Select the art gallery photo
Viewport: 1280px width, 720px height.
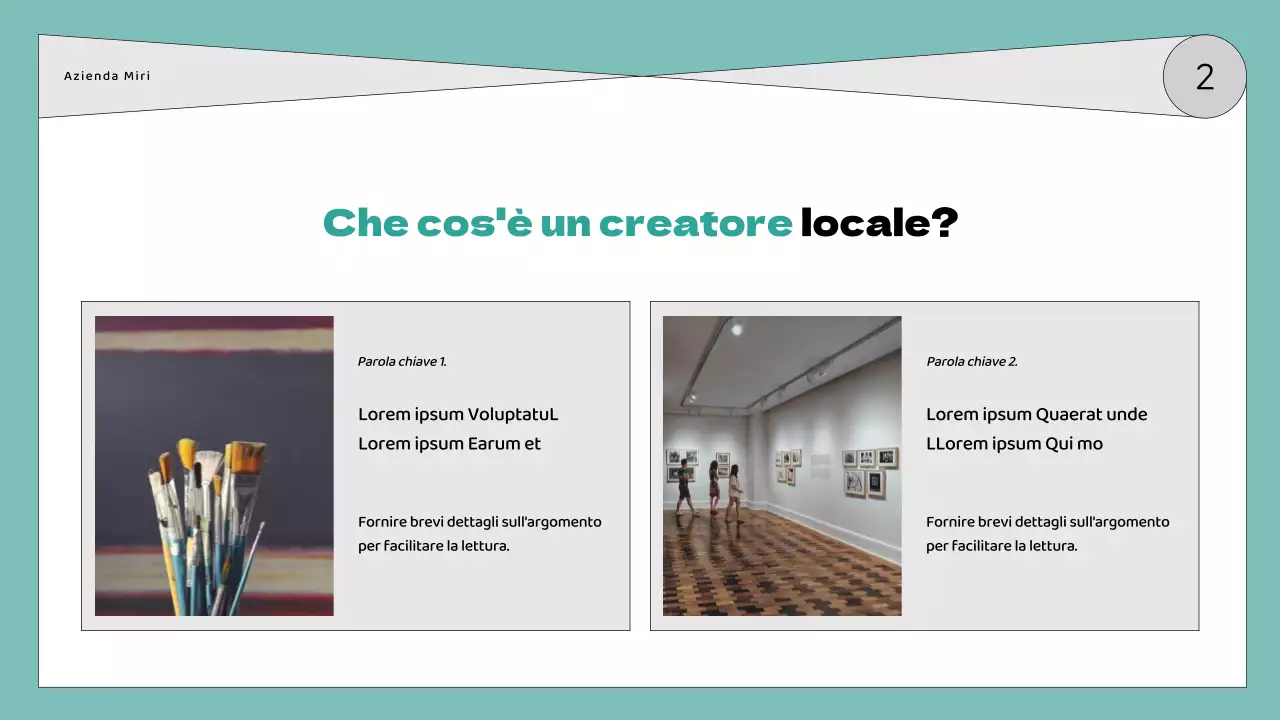(x=782, y=466)
